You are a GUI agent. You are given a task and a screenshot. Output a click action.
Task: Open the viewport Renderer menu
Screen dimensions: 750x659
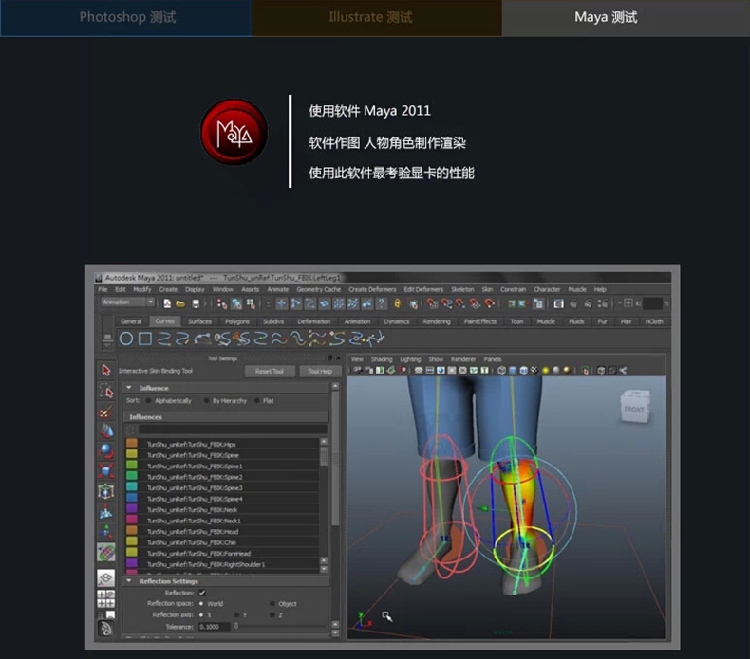coord(463,359)
